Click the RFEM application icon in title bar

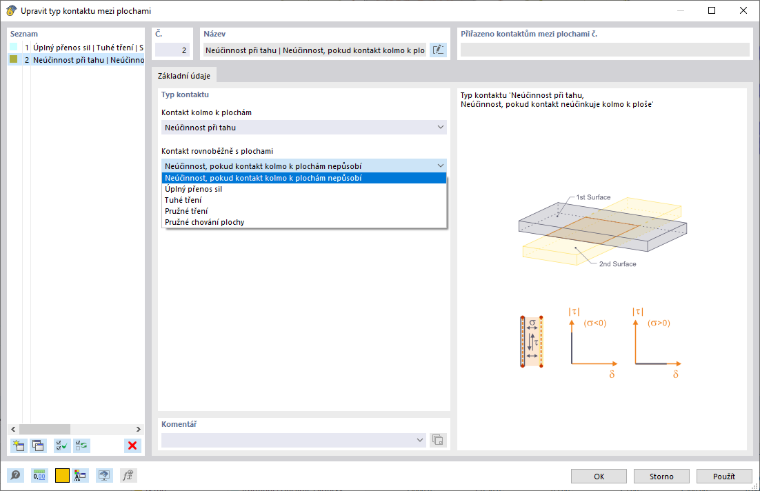11,10
